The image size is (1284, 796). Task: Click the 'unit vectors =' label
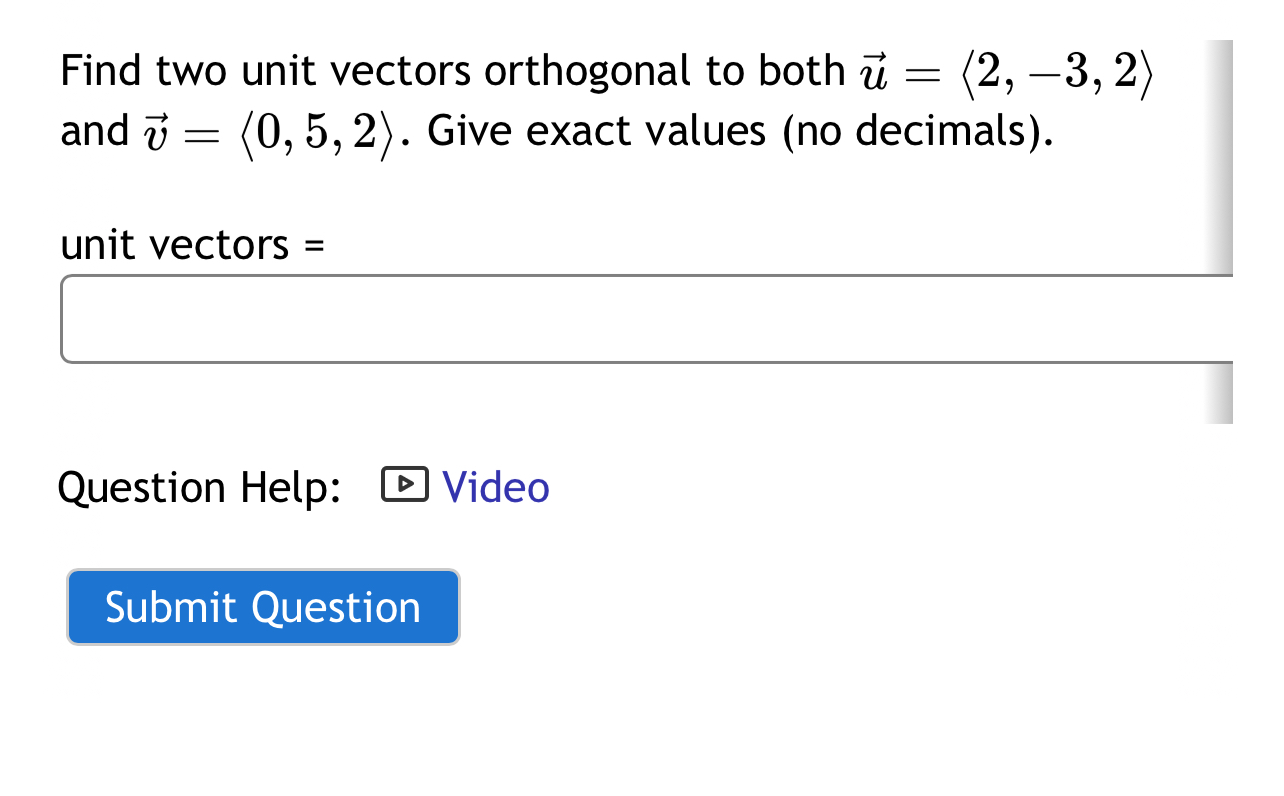pyautogui.click(x=192, y=244)
